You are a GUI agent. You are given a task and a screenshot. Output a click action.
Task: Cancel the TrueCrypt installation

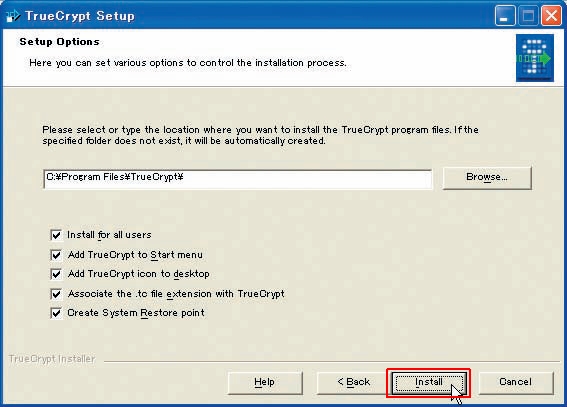(516, 382)
